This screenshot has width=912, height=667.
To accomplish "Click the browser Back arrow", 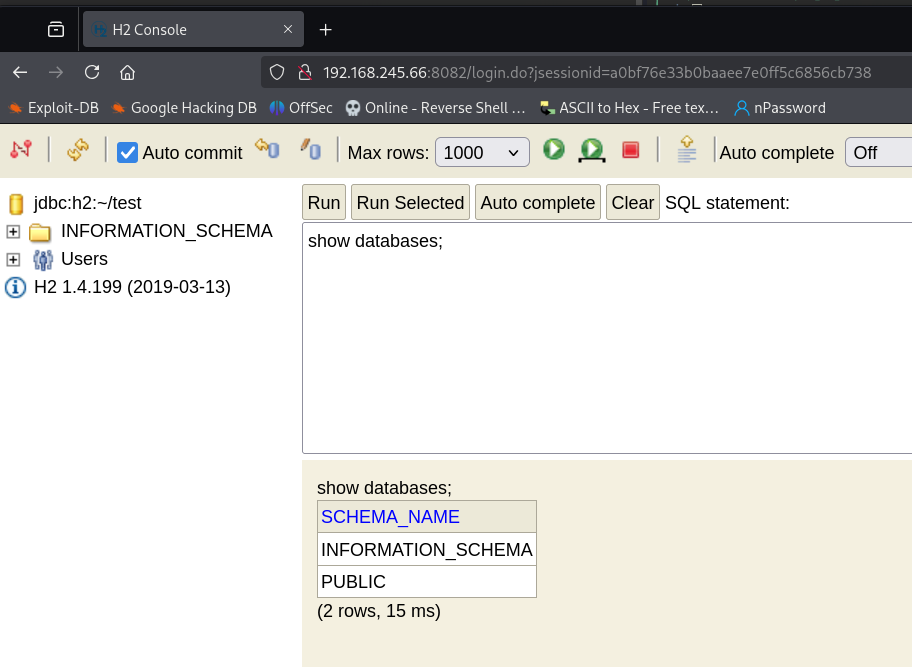I will 20,73.
